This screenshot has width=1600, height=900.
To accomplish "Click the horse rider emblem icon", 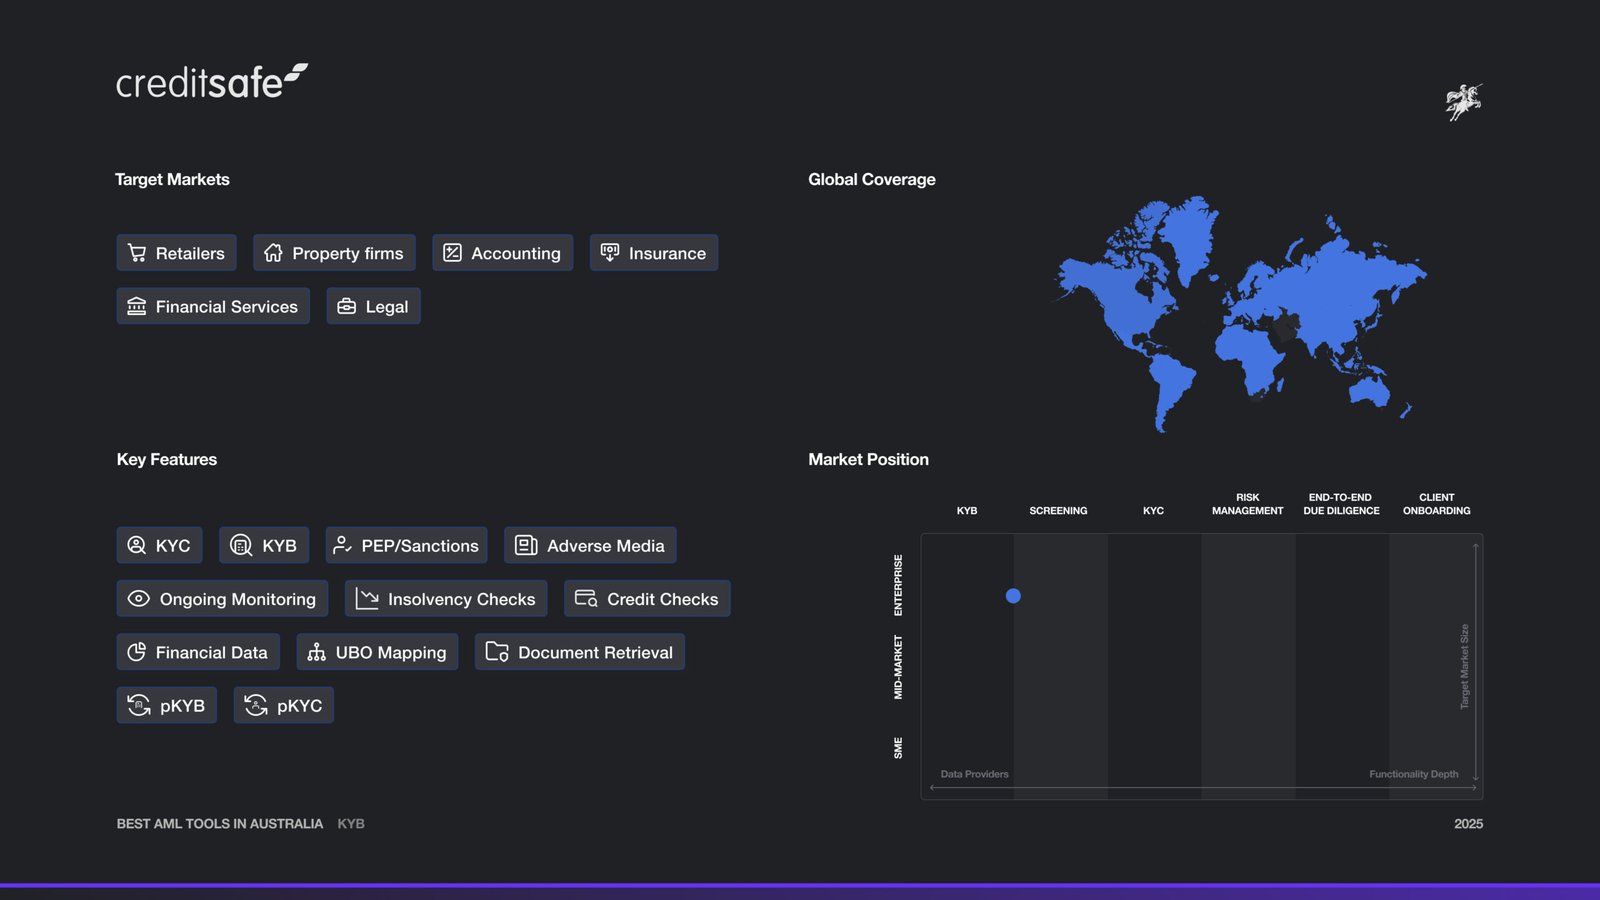I will (x=1463, y=101).
